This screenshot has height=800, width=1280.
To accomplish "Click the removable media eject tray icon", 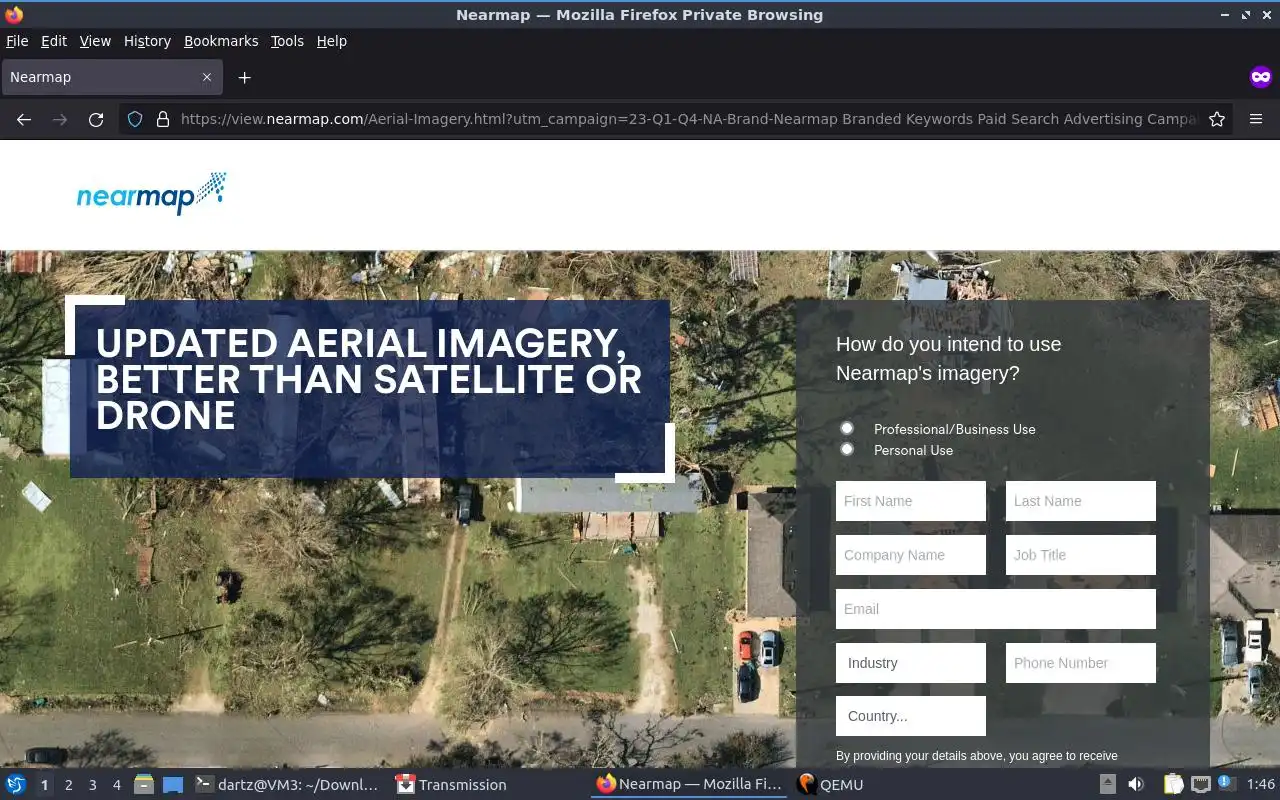I will (x=1108, y=785).
